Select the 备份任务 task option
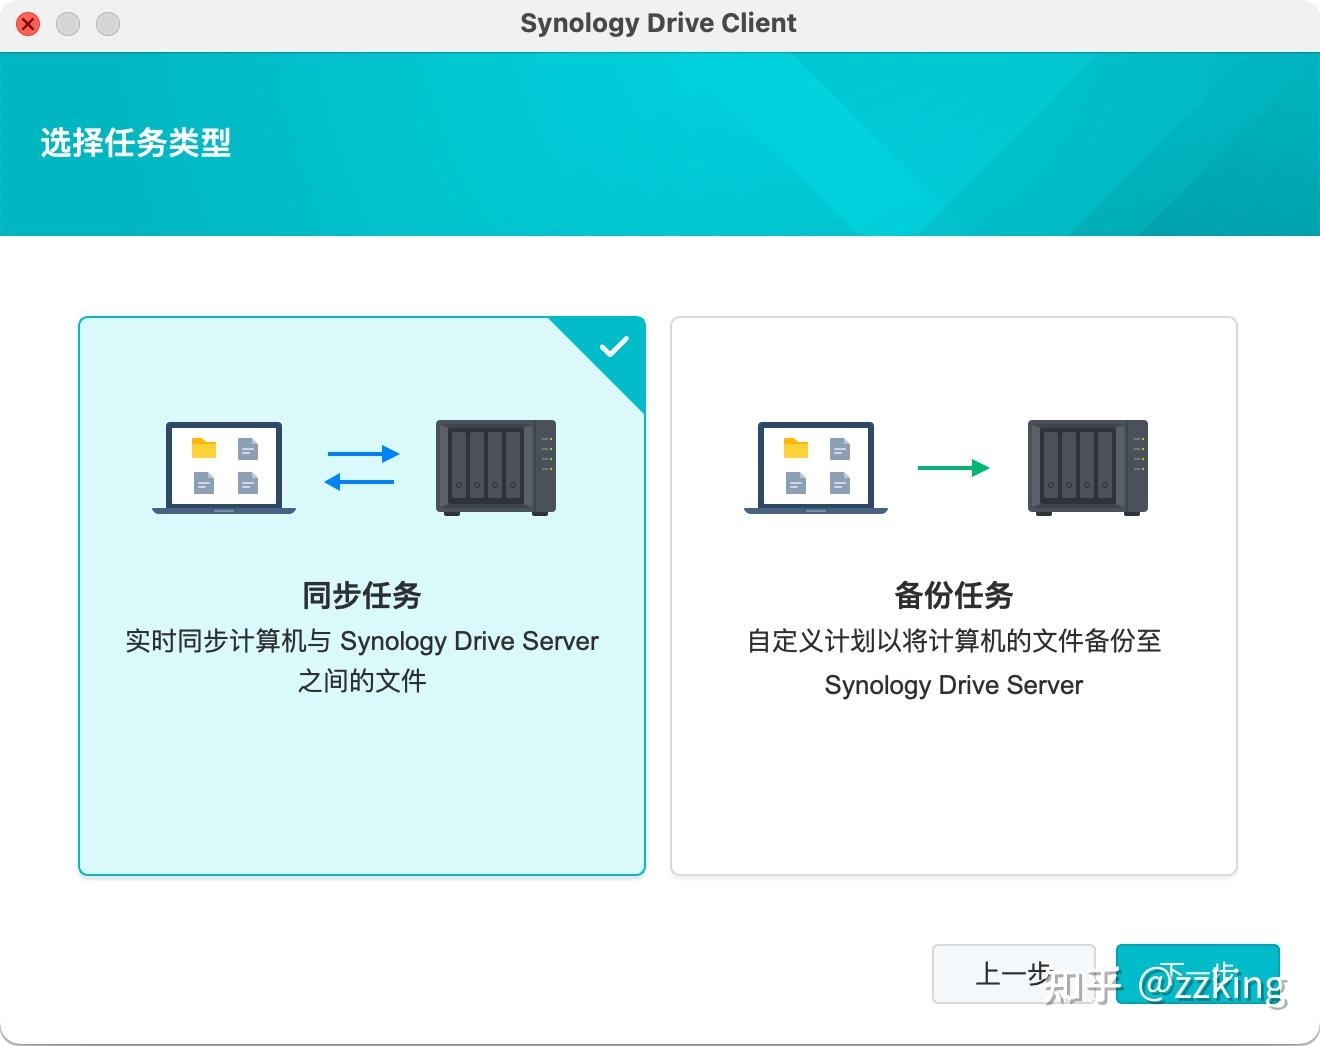The height and width of the screenshot is (1046, 1320). coord(952,596)
